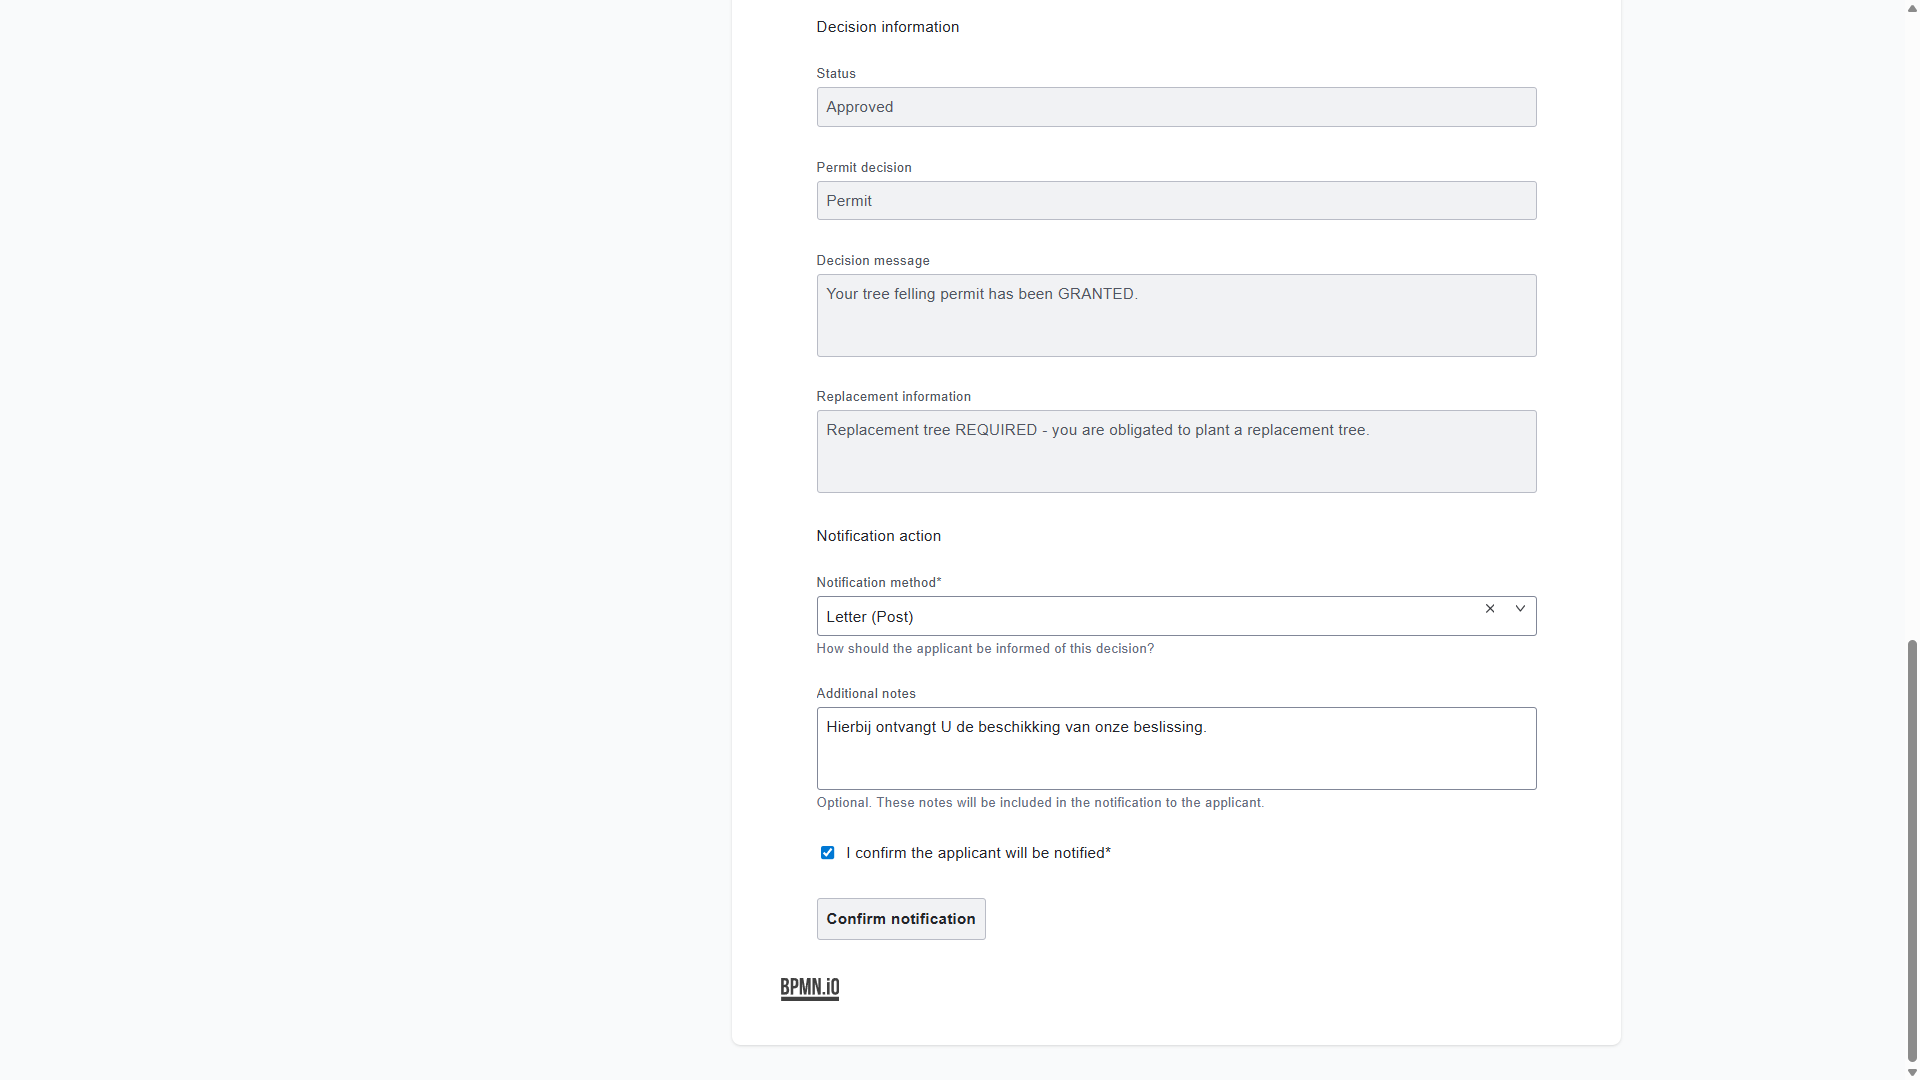Click the scrollbar up arrow

pyautogui.click(x=1911, y=9)
